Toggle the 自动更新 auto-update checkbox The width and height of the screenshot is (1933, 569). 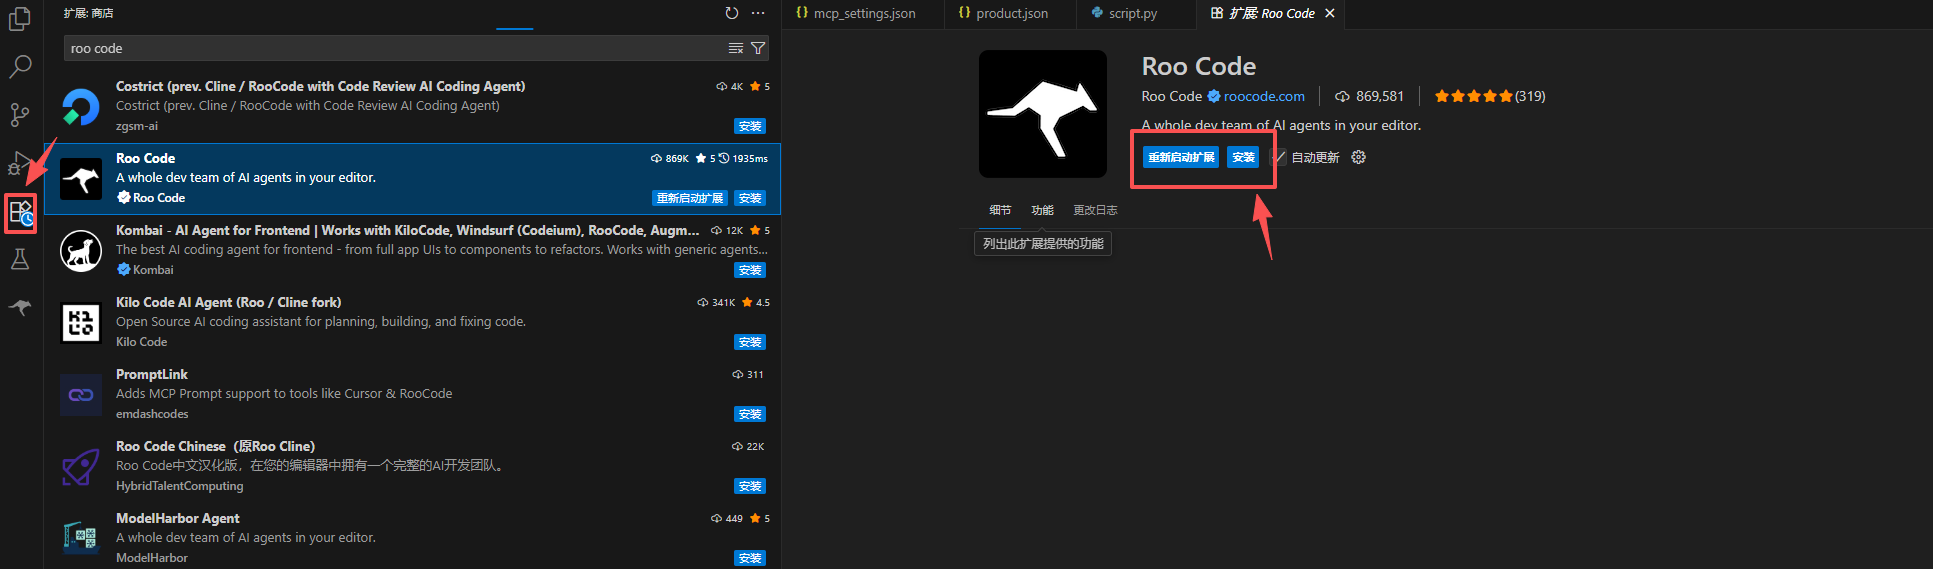(1278, 157)
